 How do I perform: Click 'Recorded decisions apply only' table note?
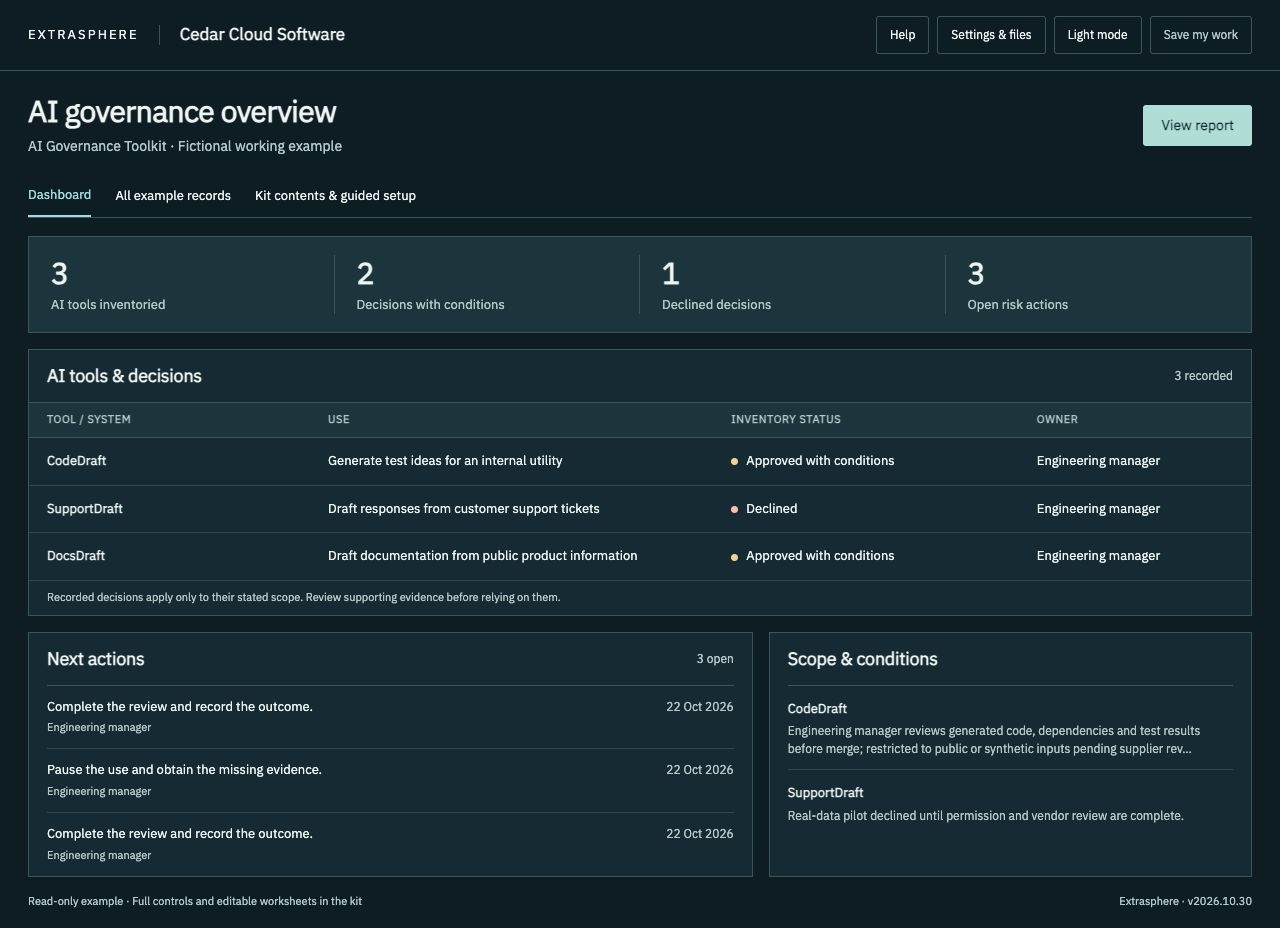pyautogui.click(x=303, y=597)
